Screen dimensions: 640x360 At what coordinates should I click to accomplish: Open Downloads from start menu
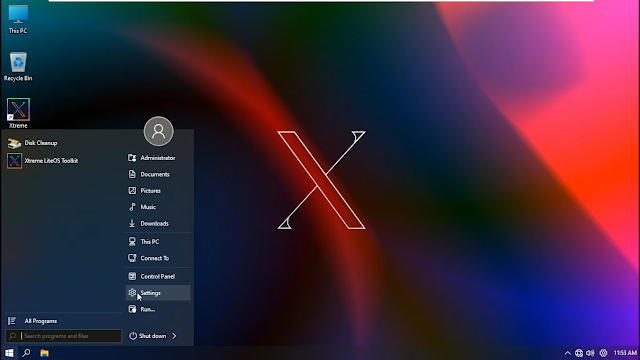tap(158, 223)
